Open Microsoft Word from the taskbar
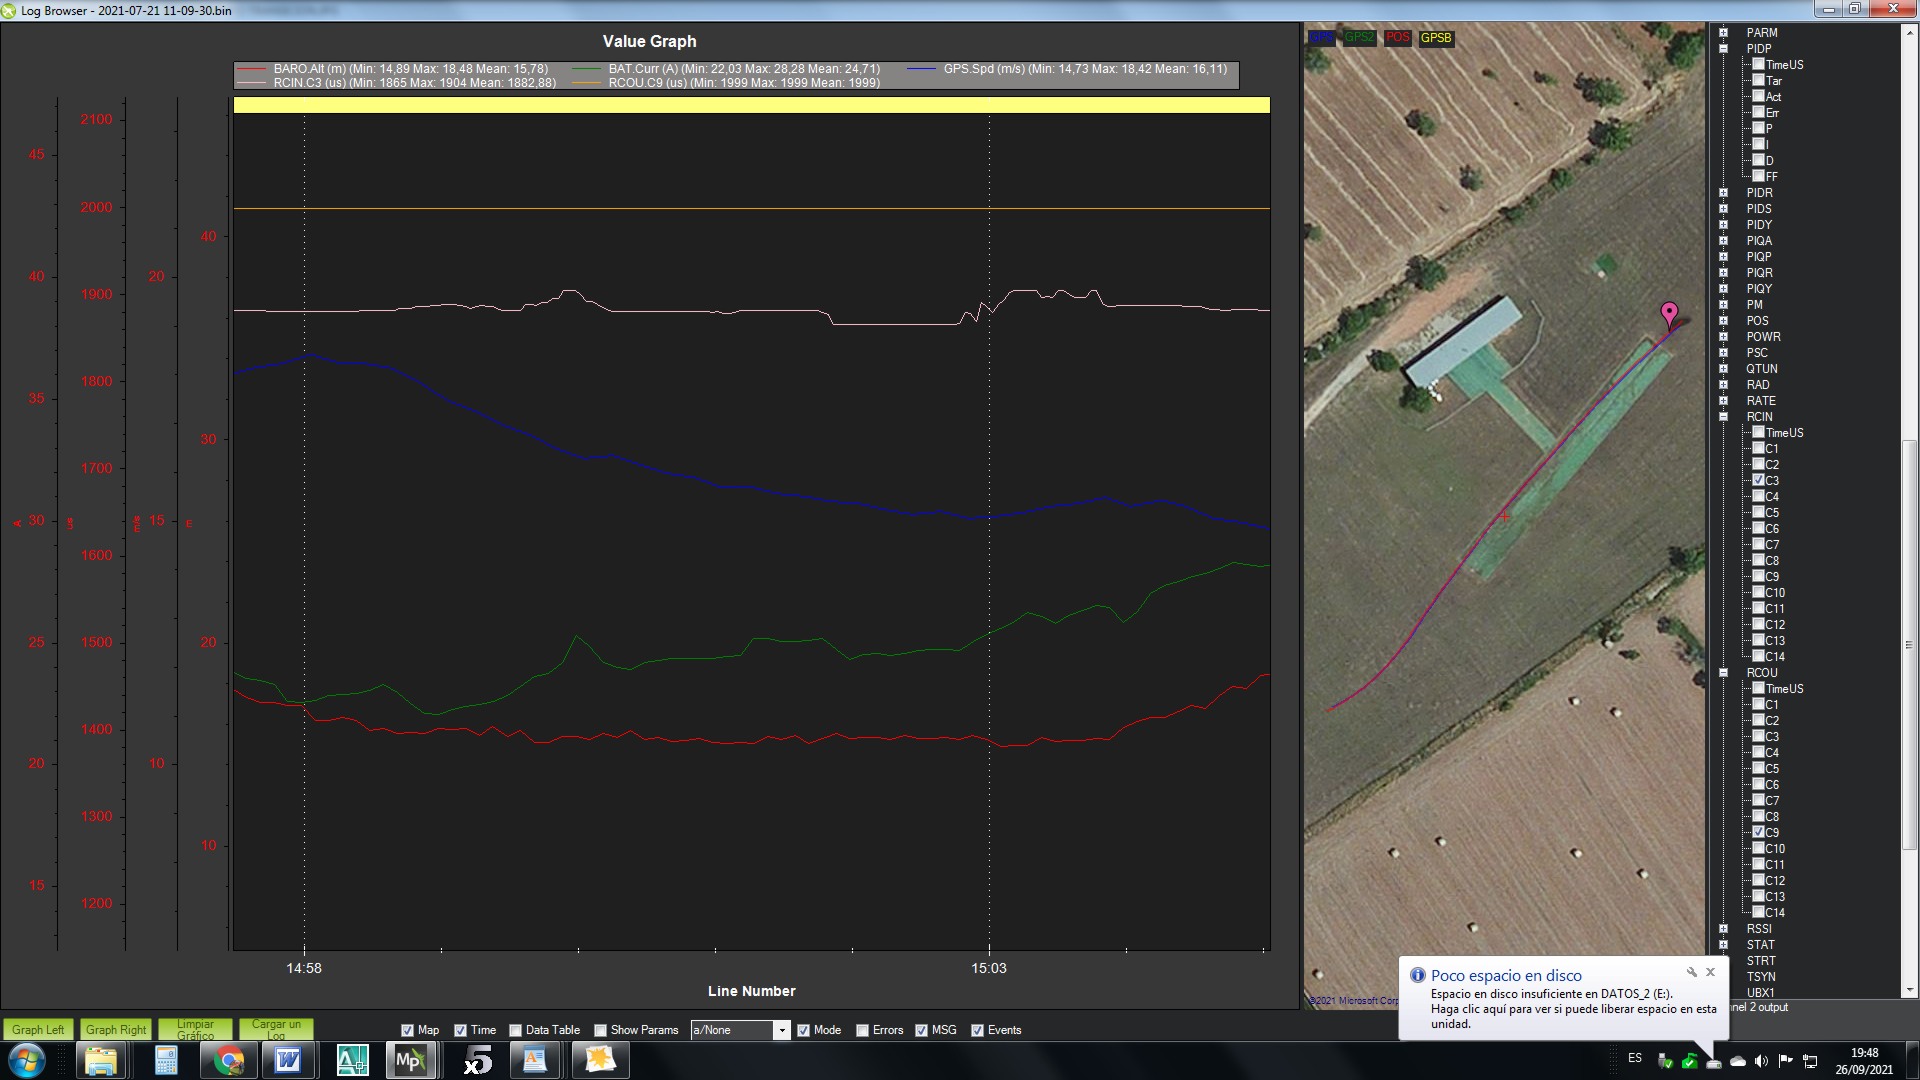 (288, 1060)
